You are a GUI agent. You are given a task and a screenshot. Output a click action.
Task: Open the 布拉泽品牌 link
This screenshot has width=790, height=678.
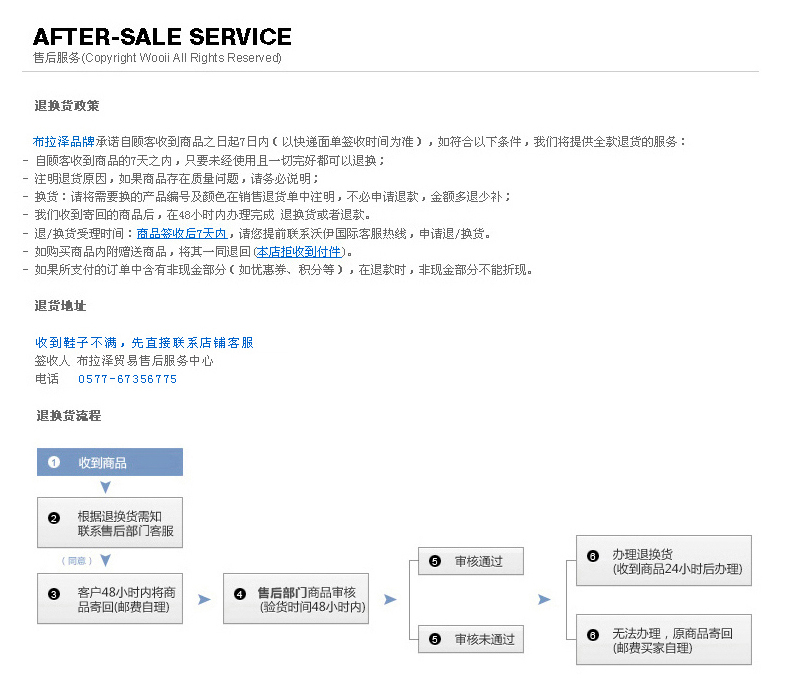[64, 142]
